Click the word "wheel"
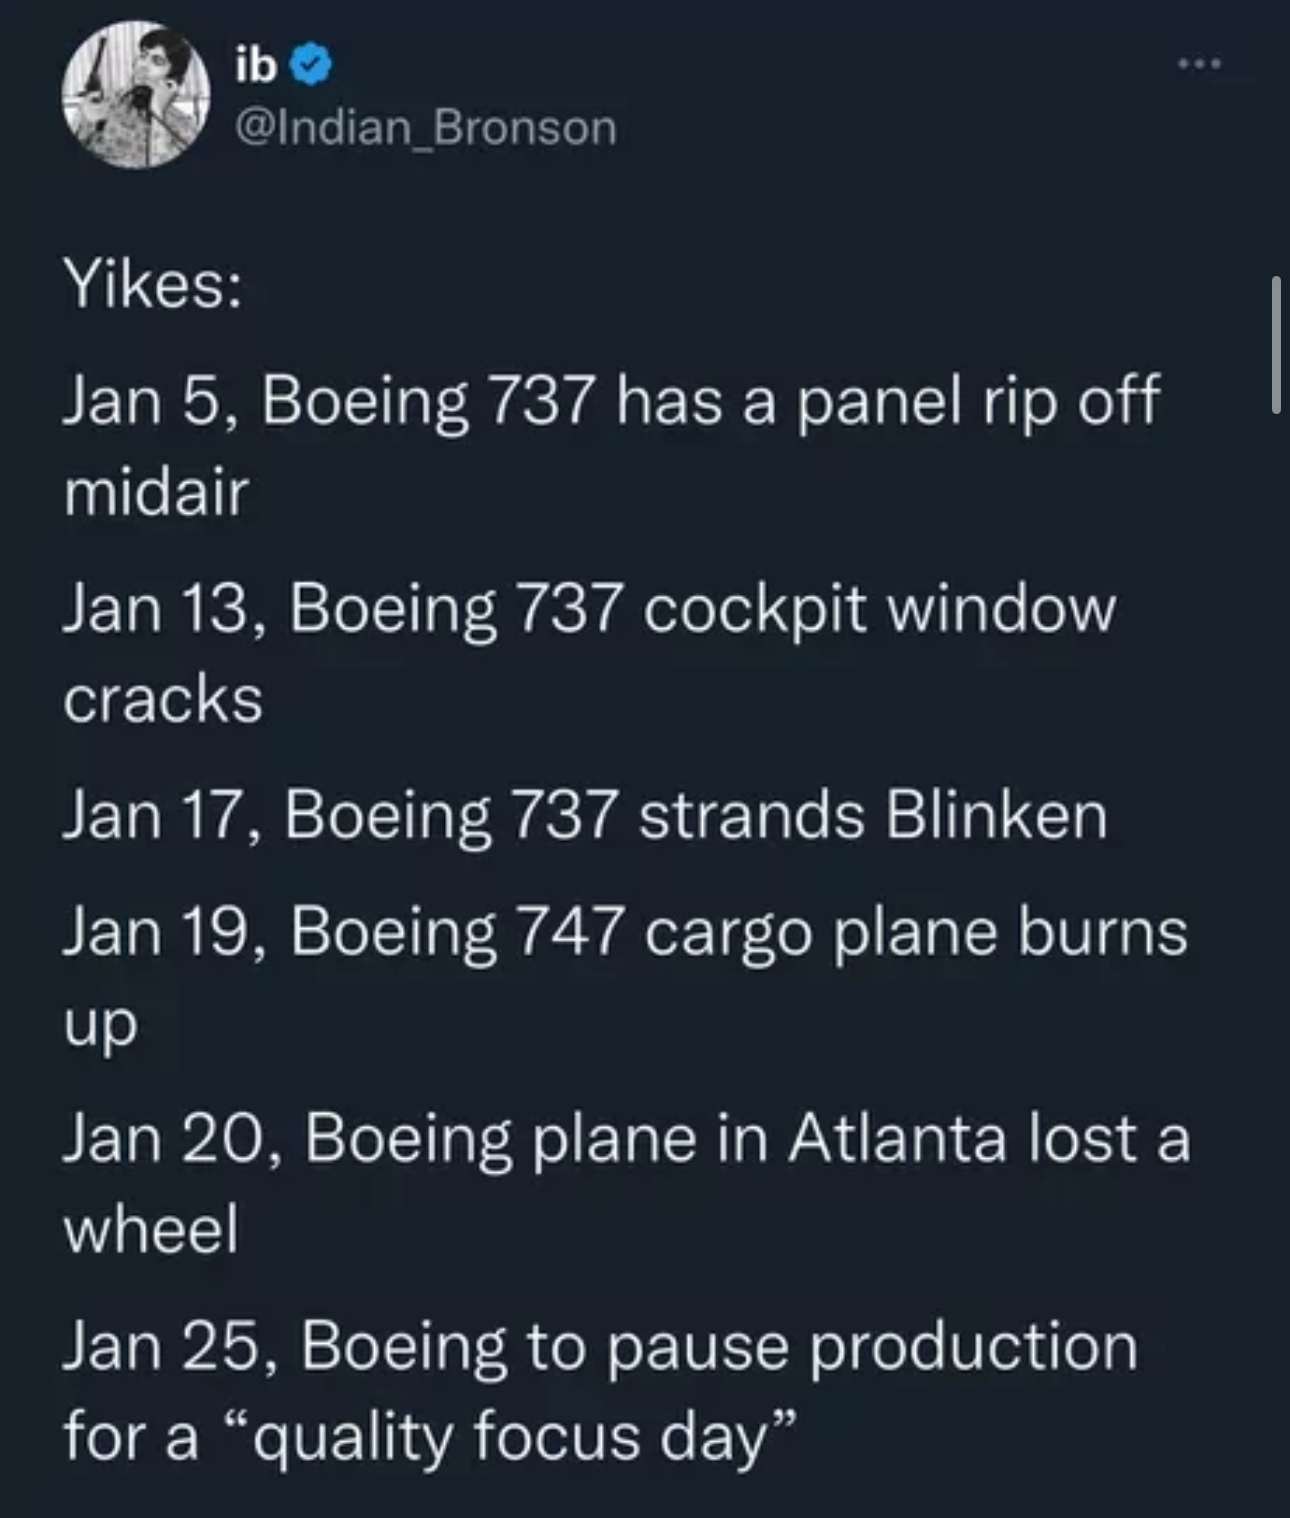 (x=151, y=1228)
